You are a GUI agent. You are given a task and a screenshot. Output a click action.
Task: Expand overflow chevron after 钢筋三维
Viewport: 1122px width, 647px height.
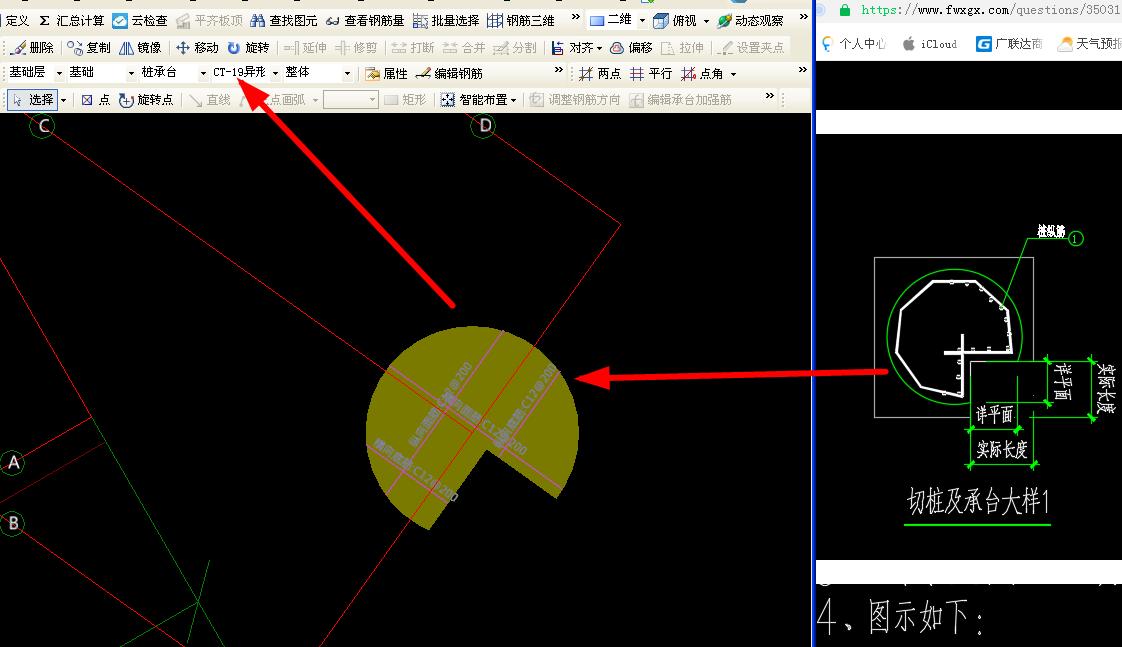[x=575, y=16]
